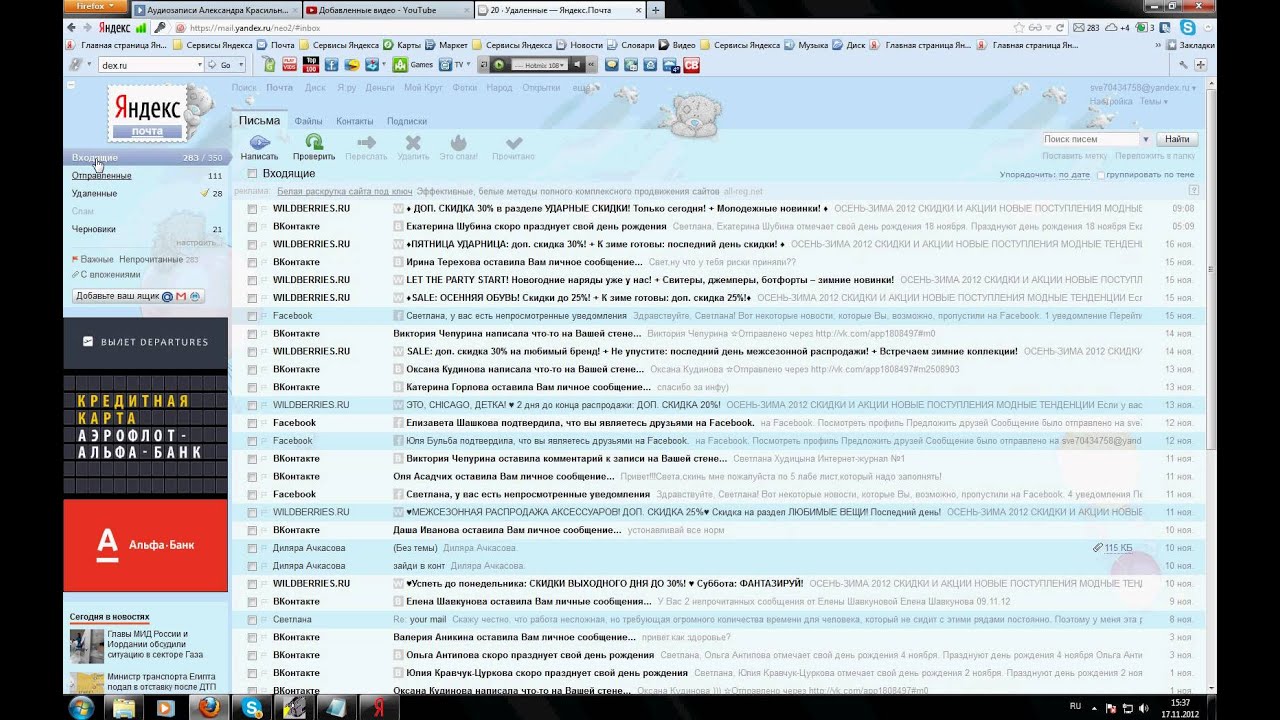The width and height of the screenshot is (1280, 720).
Task: Click the Найти search button
Action: point(1177,139)
